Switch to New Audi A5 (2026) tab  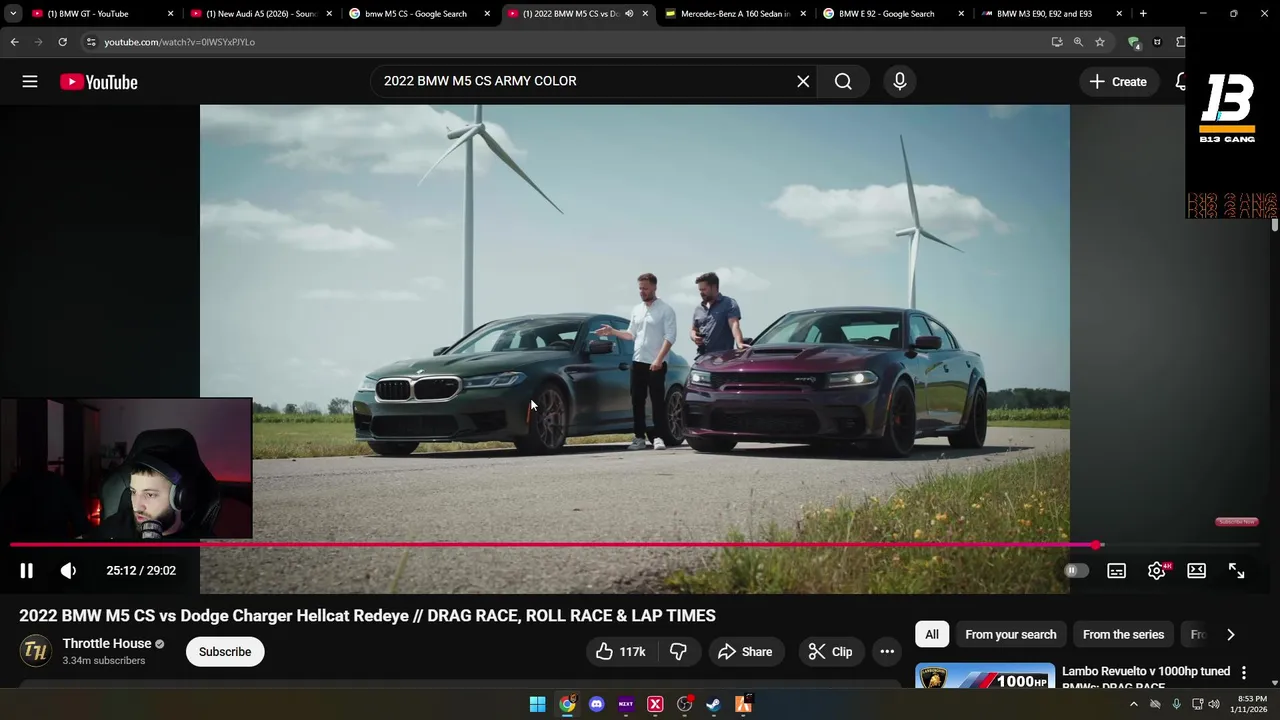(x=261, y=14)
